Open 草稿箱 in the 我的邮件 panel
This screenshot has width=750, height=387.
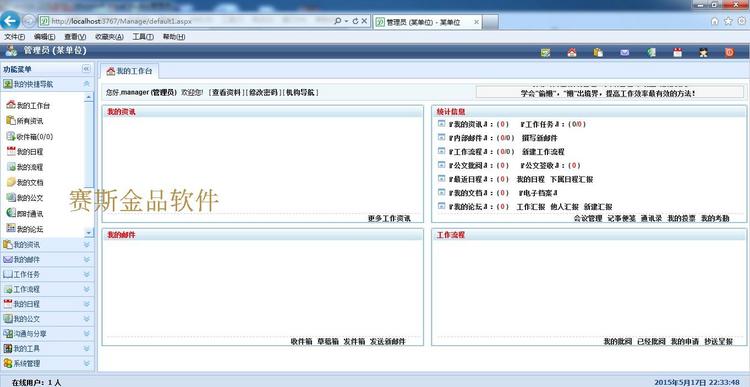328,342
